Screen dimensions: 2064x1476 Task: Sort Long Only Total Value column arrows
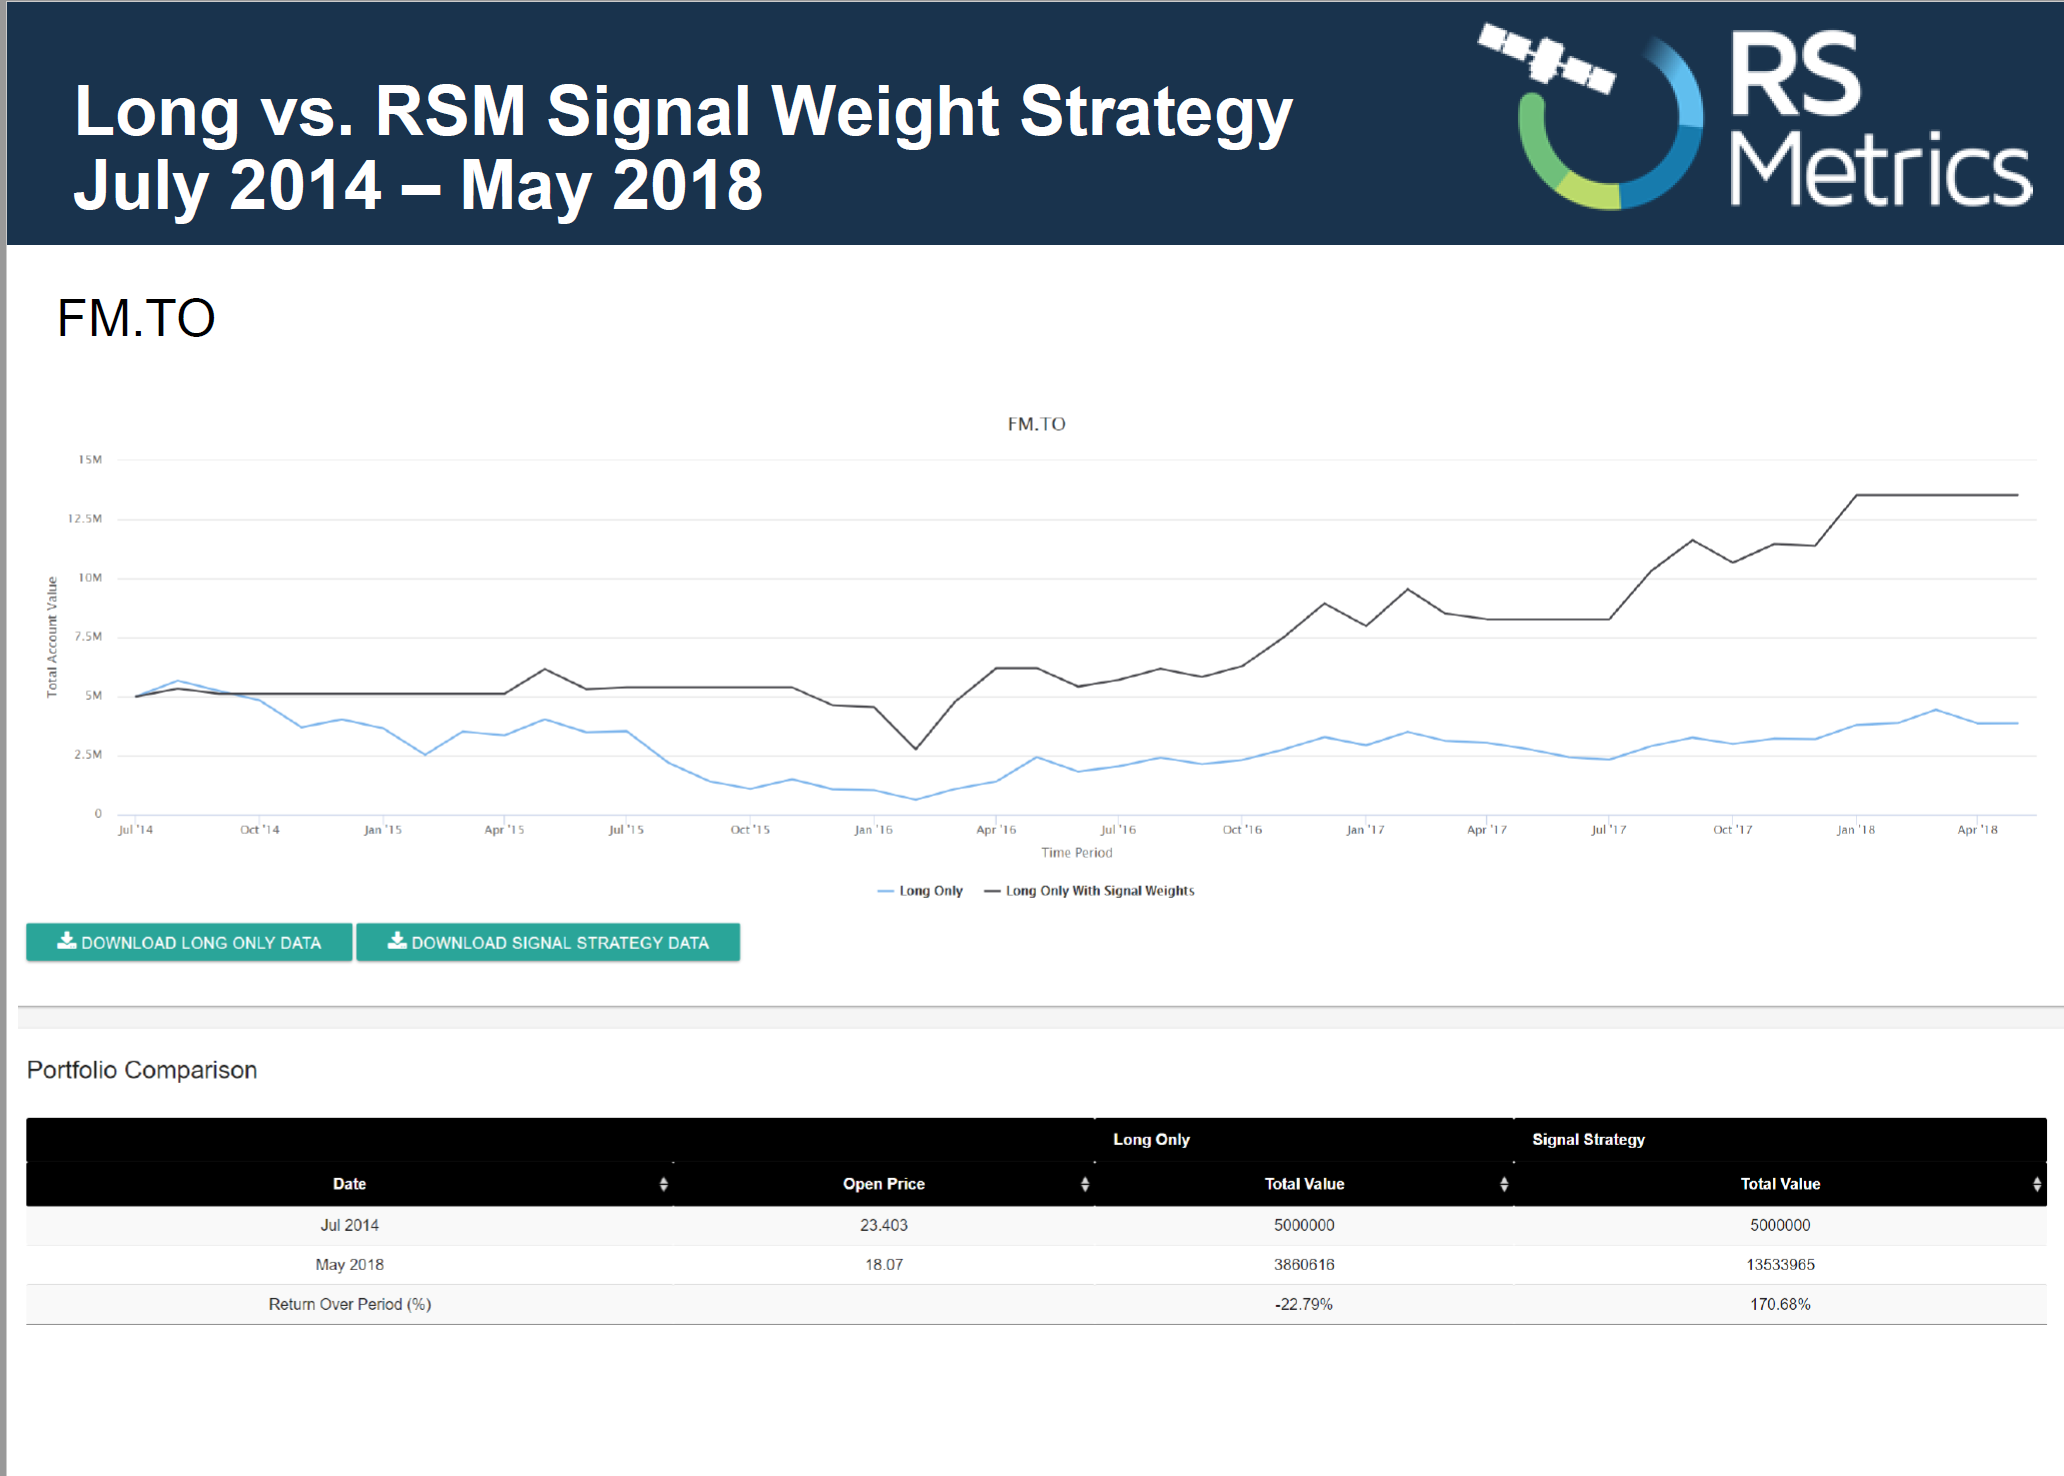1504,1184
